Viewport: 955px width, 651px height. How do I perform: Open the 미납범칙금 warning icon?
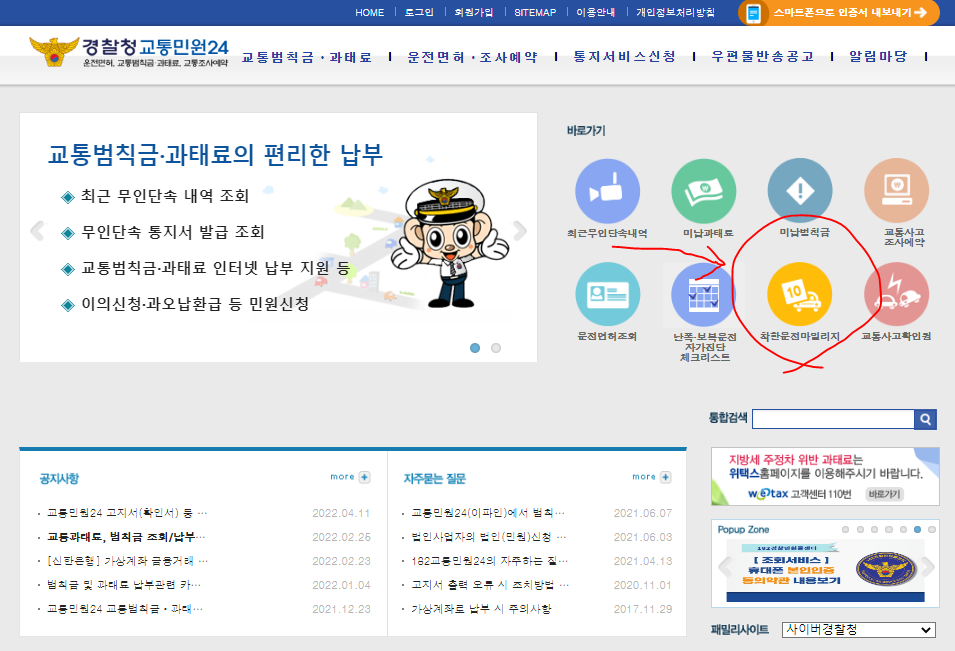800,191
